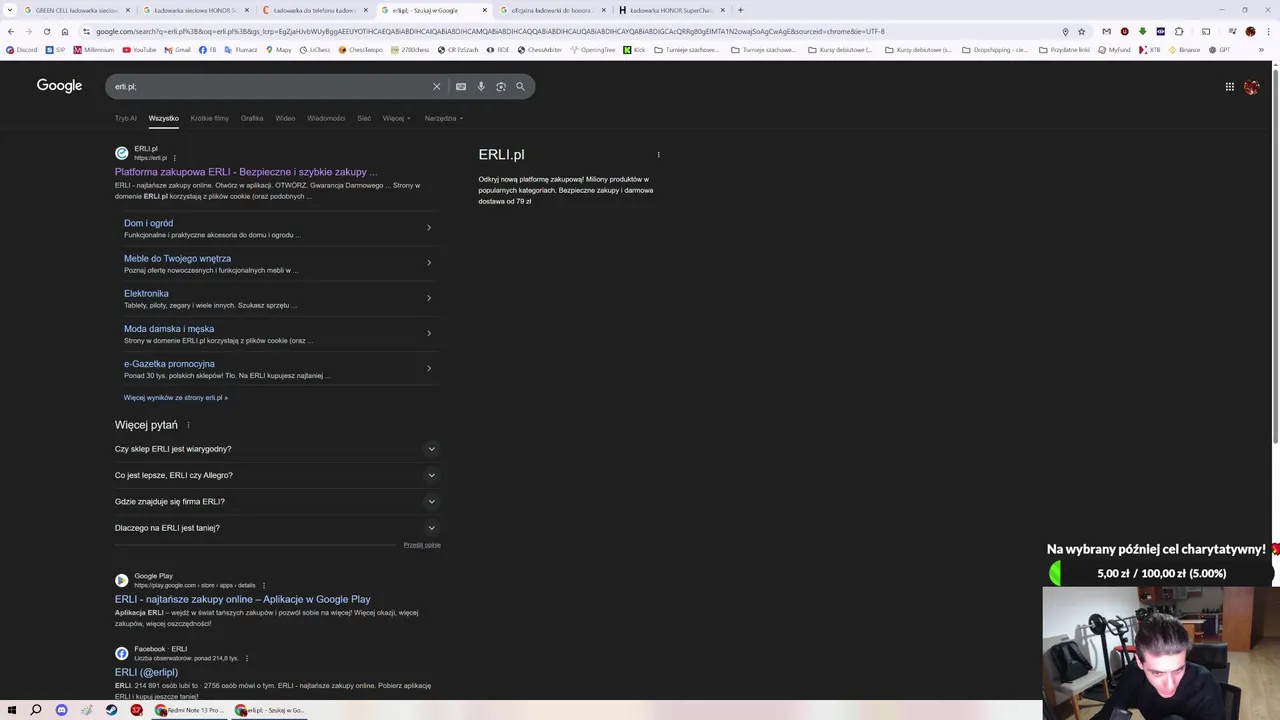1280x720 pixels.
Task: Select the Krótkie filmy results tab
Action: click(x=209, y=118)
